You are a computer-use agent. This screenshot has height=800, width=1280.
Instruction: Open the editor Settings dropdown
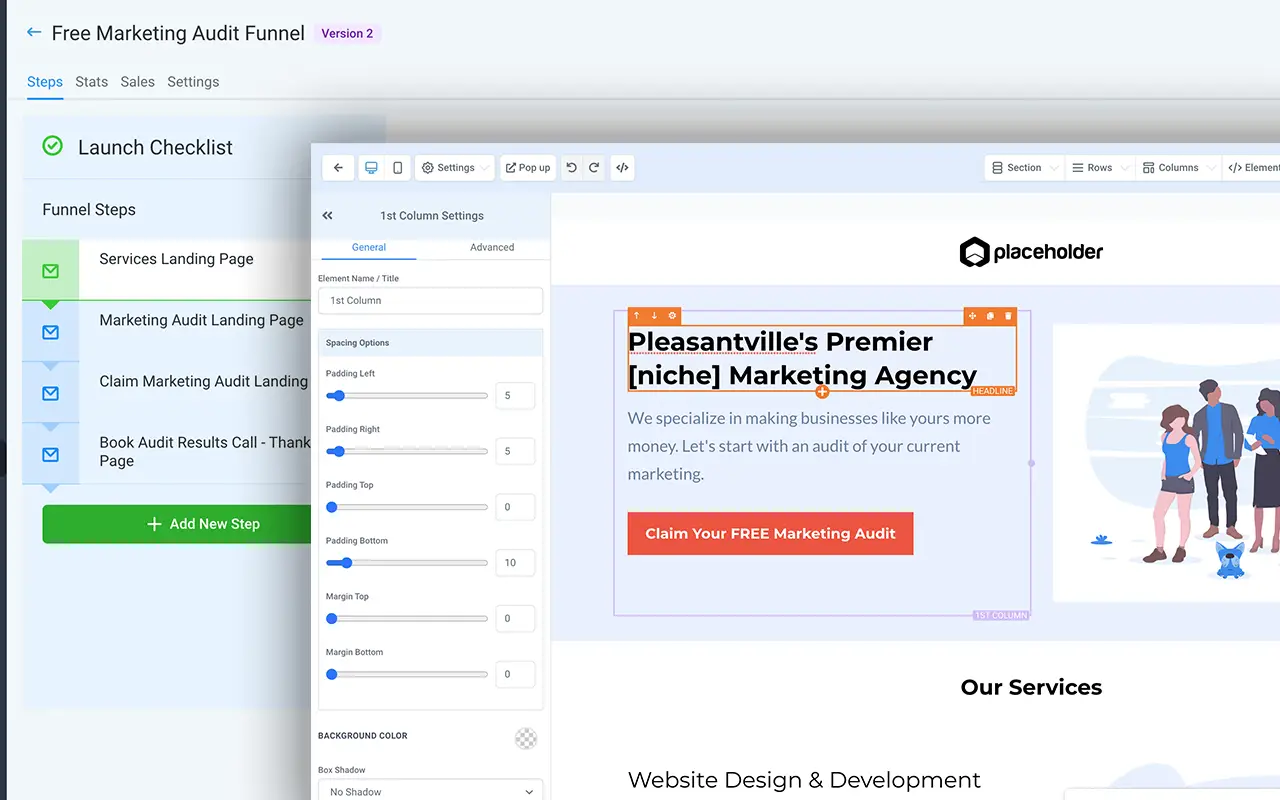454,168
